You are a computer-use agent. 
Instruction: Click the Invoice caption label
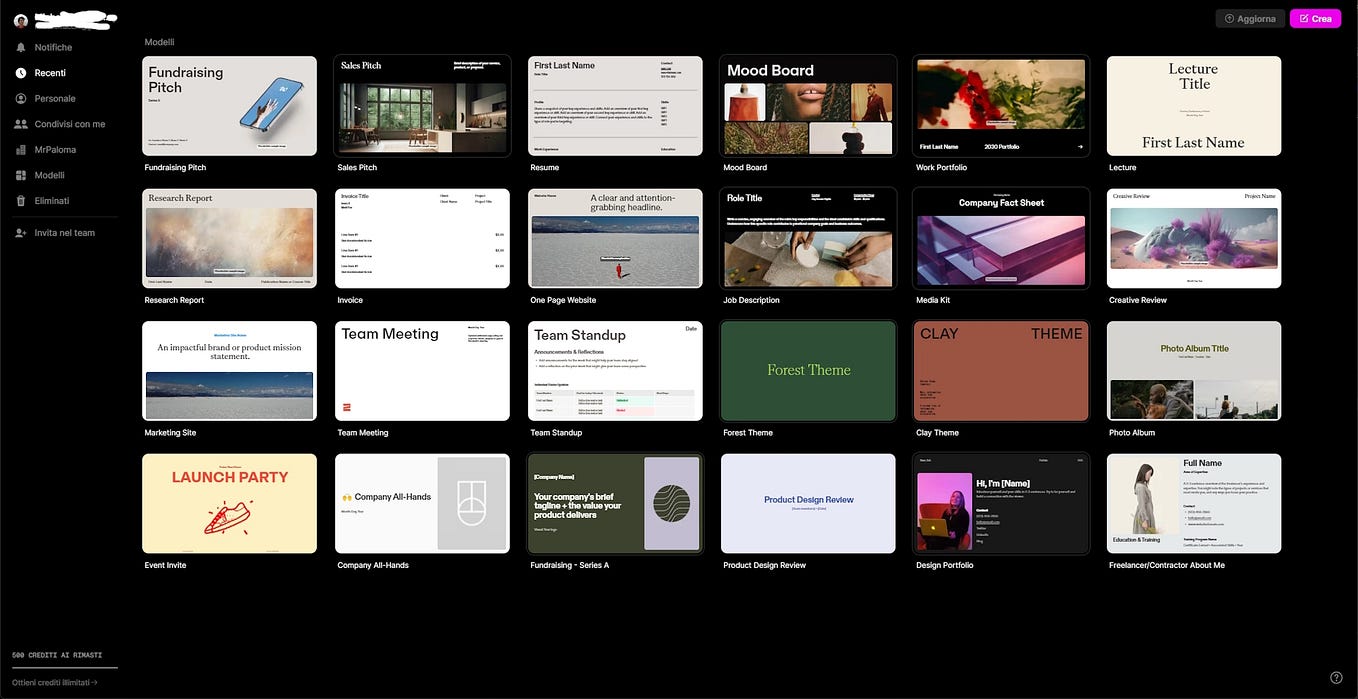coord(350,300)
